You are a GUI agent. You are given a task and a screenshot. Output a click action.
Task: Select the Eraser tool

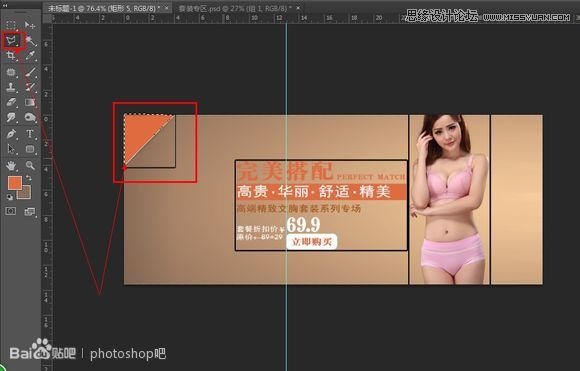tap(11, 102)
